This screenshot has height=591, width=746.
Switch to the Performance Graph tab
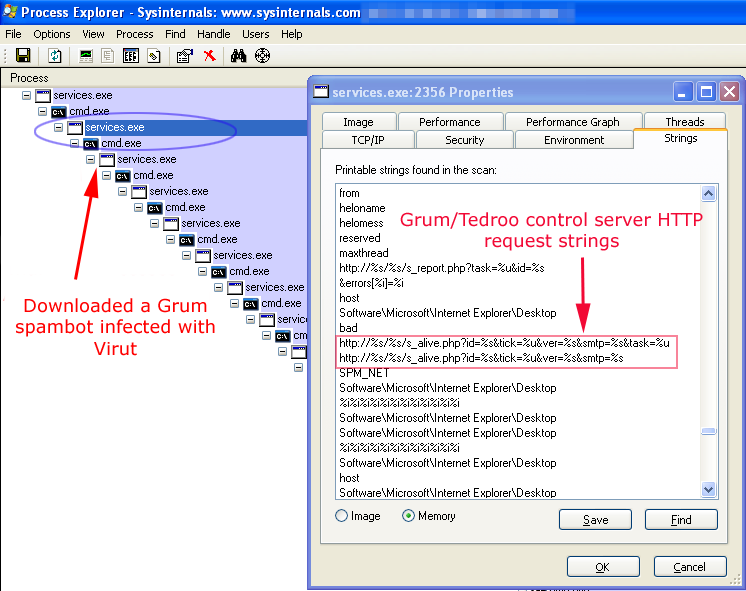[x=573, y=122]
